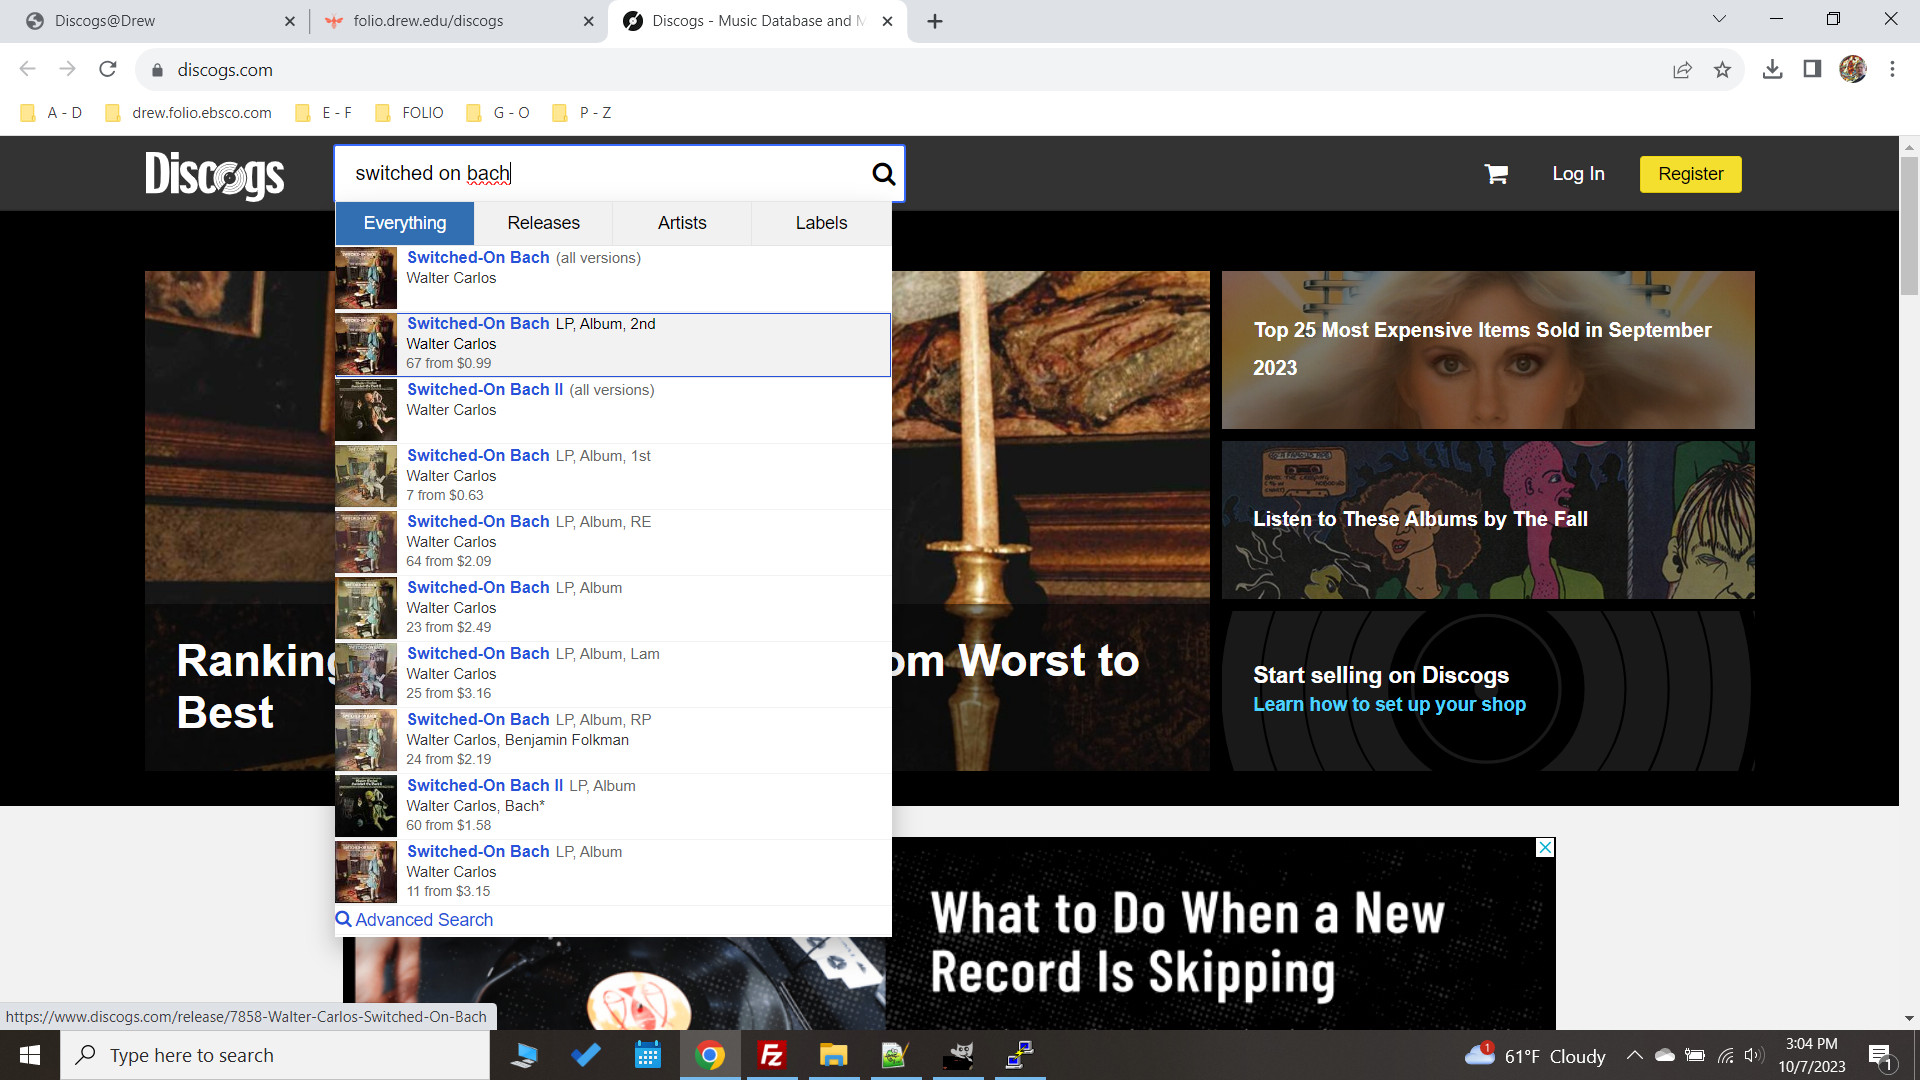
Task: Click the yellow Register button
Action: click(1690, 174)
